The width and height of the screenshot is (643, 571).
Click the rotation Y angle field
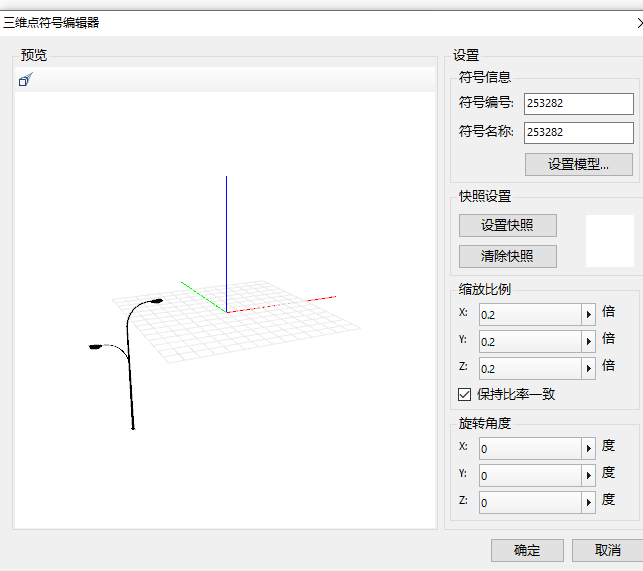530,475
